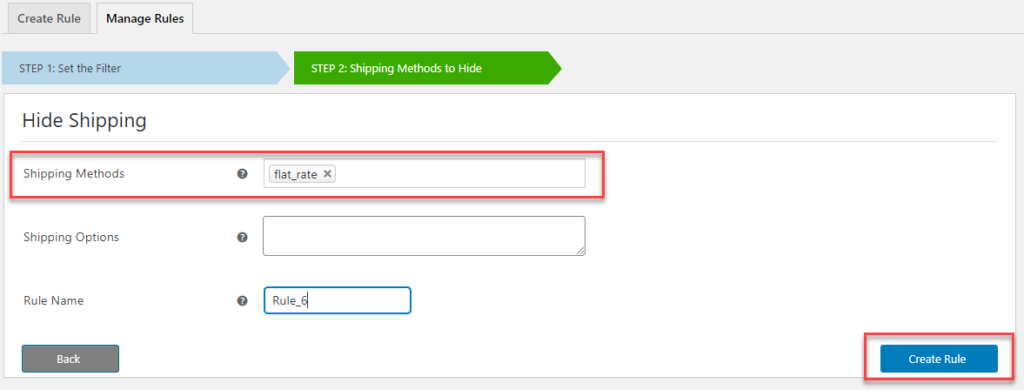Click the textarea resize grip in Shipping Options
Viewport: 1024px width, 390px height.
coord(580,250)
